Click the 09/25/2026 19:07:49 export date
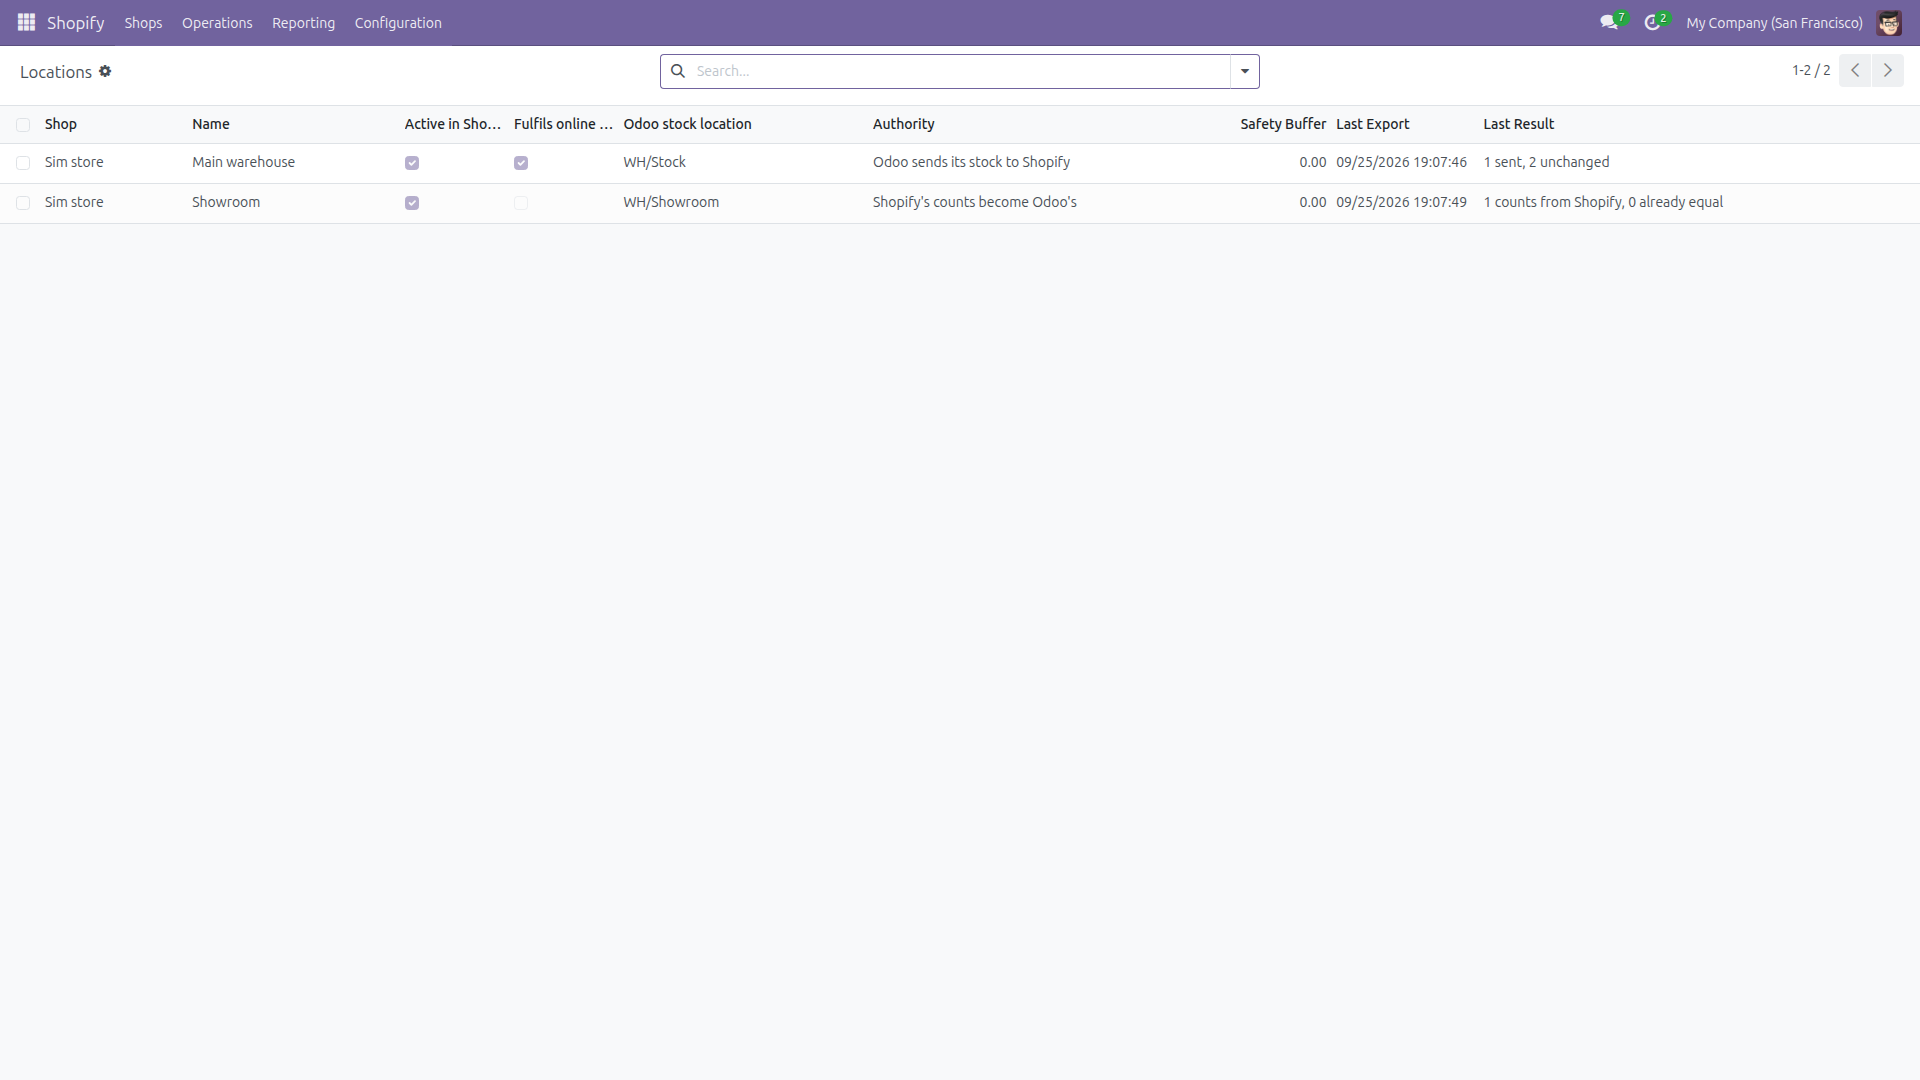The width and height of the screenshot is (1920, 1080). tap(1401, 202)
